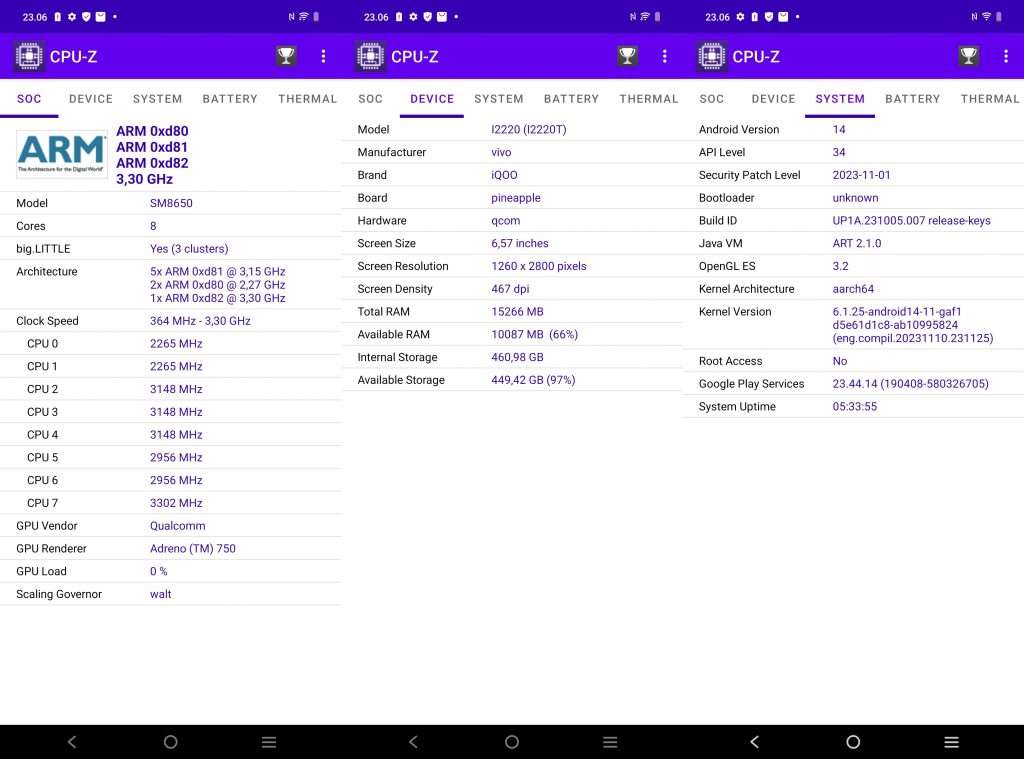Click the Java VM ART 2.1.0 value
The image size is (1024, 759).
click(856, 243)
